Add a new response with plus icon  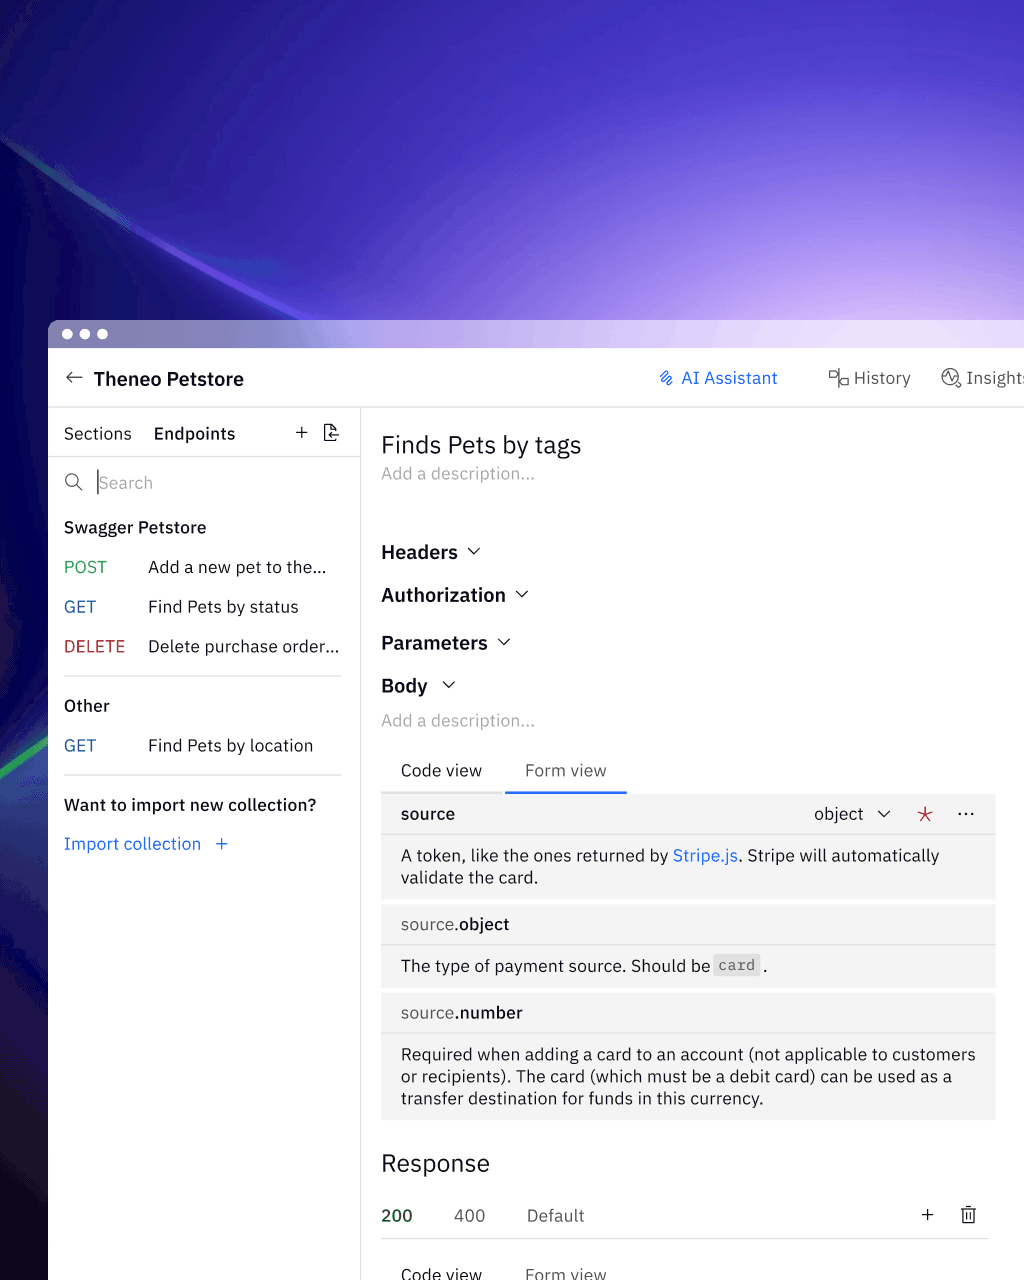[x=928, y=1215]
